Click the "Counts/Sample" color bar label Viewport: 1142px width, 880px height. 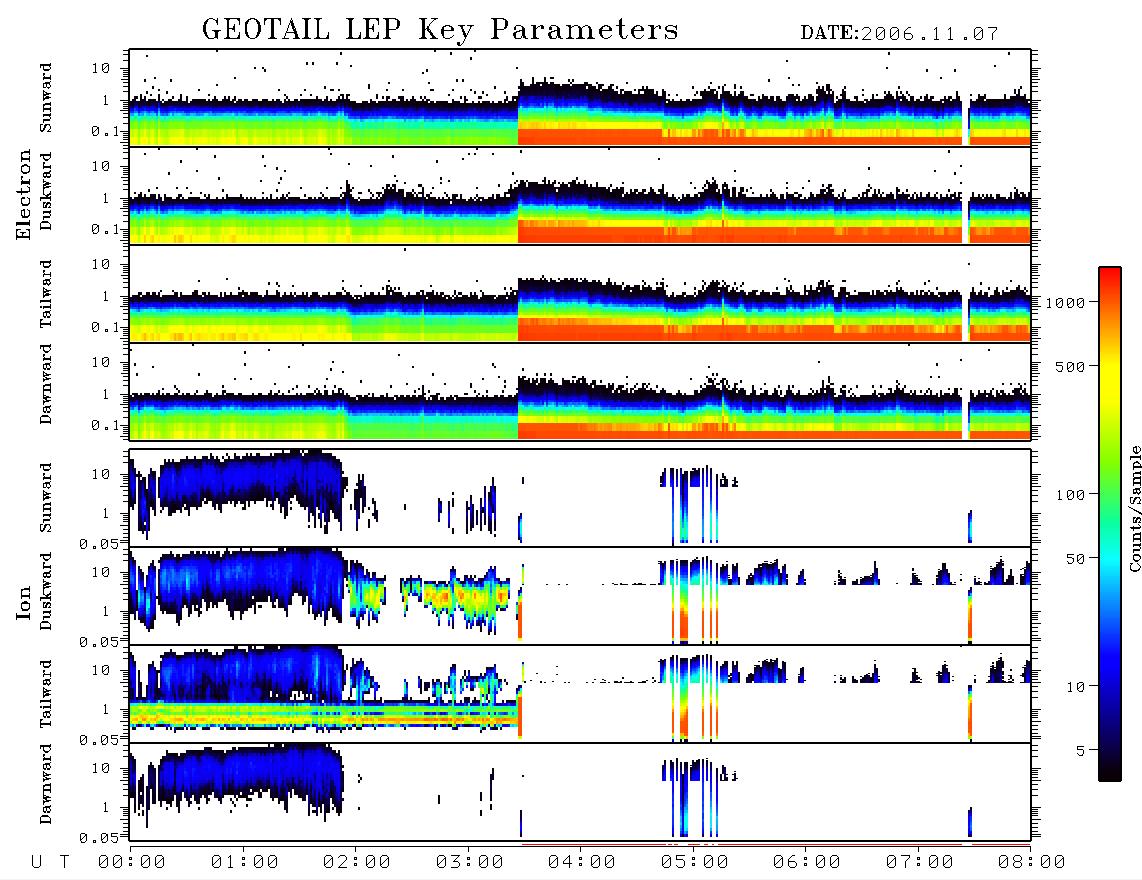pyautogui.click(x=1134, y=508)
